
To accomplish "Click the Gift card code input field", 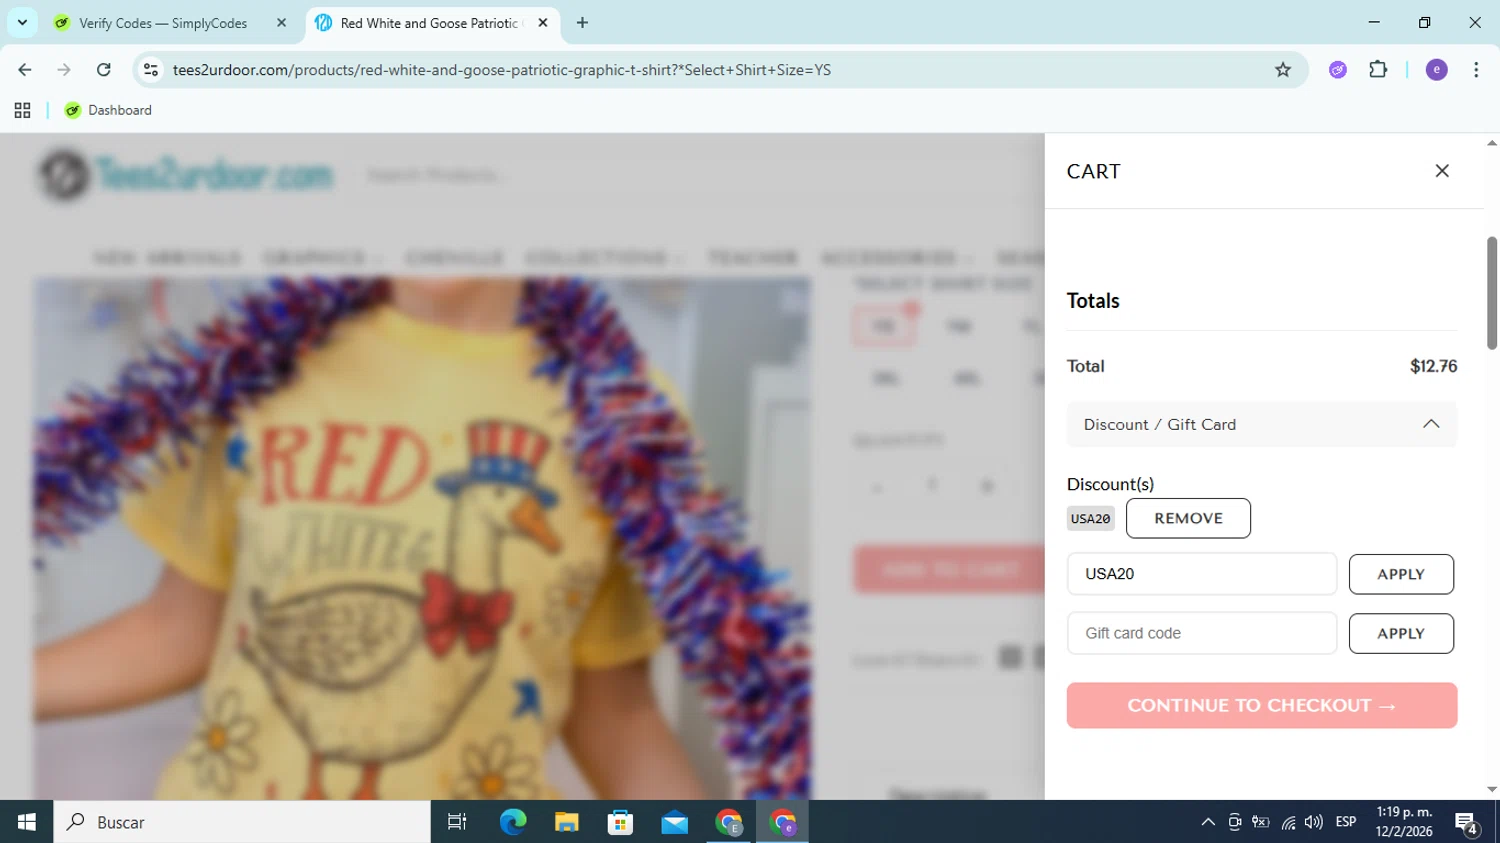I will coord(1201,633).
